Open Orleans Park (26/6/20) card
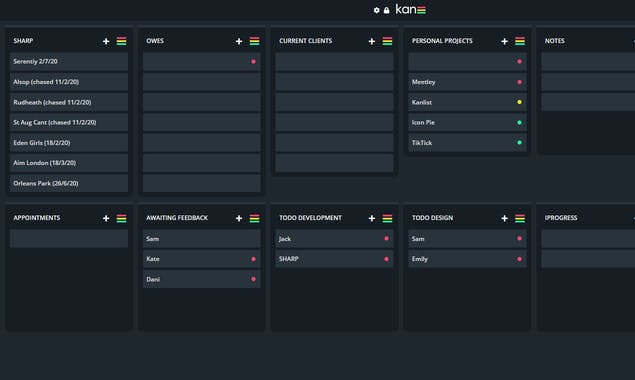The image size is (635, 380). pyautogui.click(x=69, y=183)
